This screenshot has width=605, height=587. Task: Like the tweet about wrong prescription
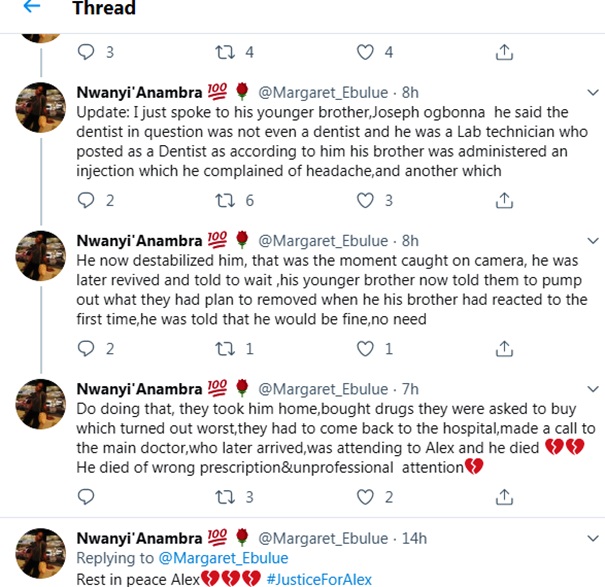coord(366,497)
